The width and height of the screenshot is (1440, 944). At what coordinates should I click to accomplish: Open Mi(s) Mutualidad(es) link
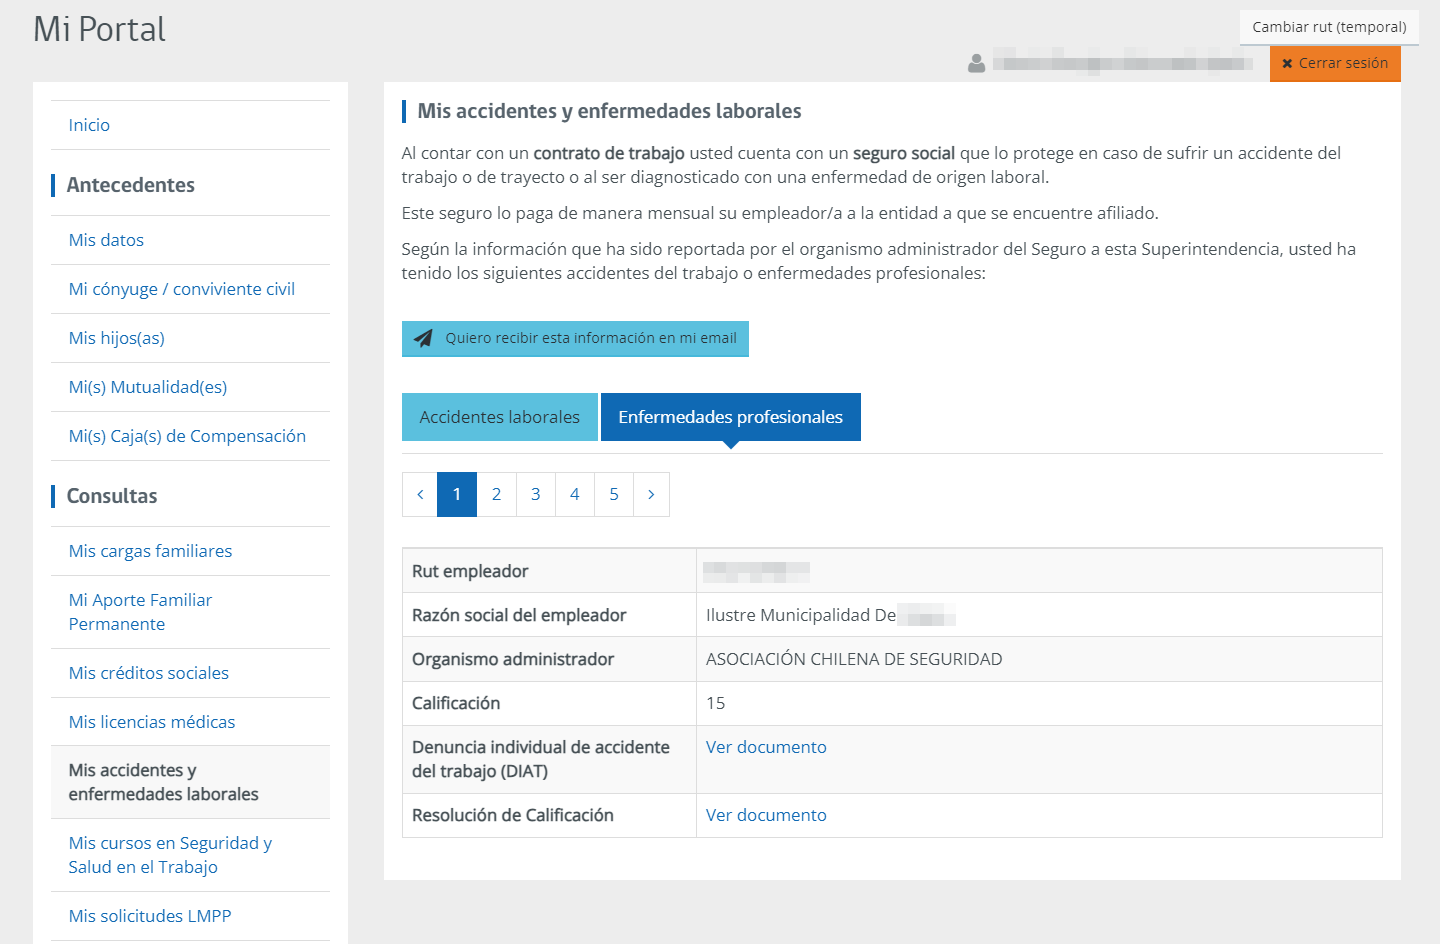tap(147, 387)
